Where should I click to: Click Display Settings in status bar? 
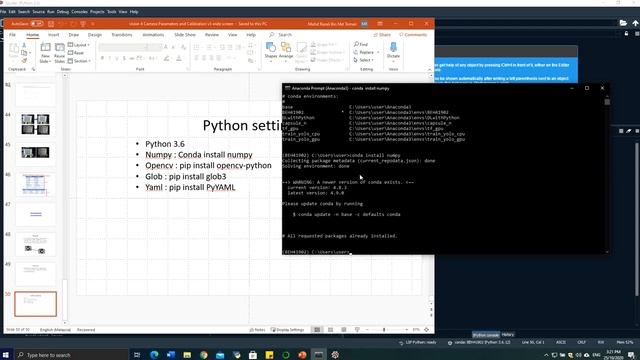click(287, 329)
